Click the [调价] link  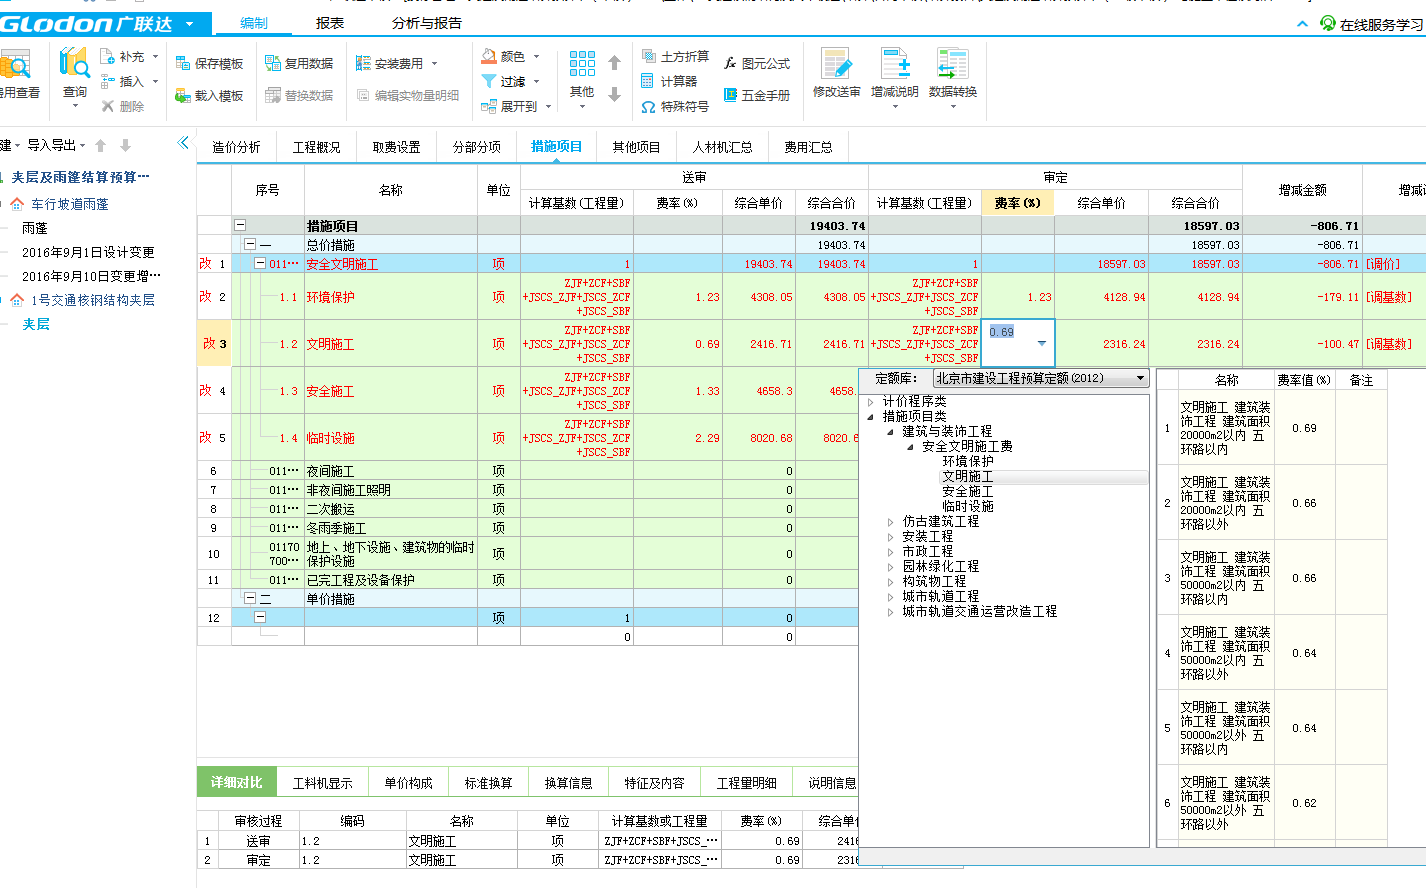point(1383,264)
